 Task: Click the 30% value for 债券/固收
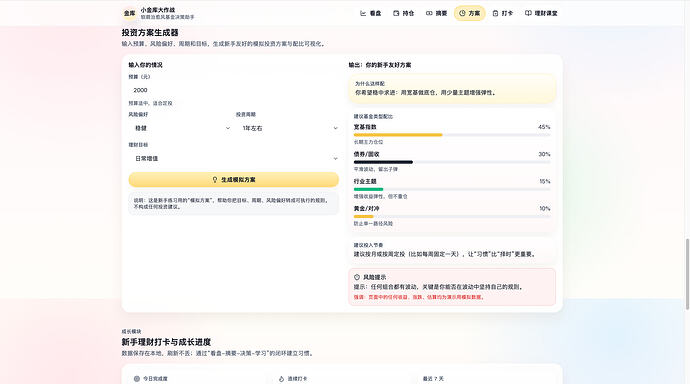pyautogui.click(x=544, y=154)
